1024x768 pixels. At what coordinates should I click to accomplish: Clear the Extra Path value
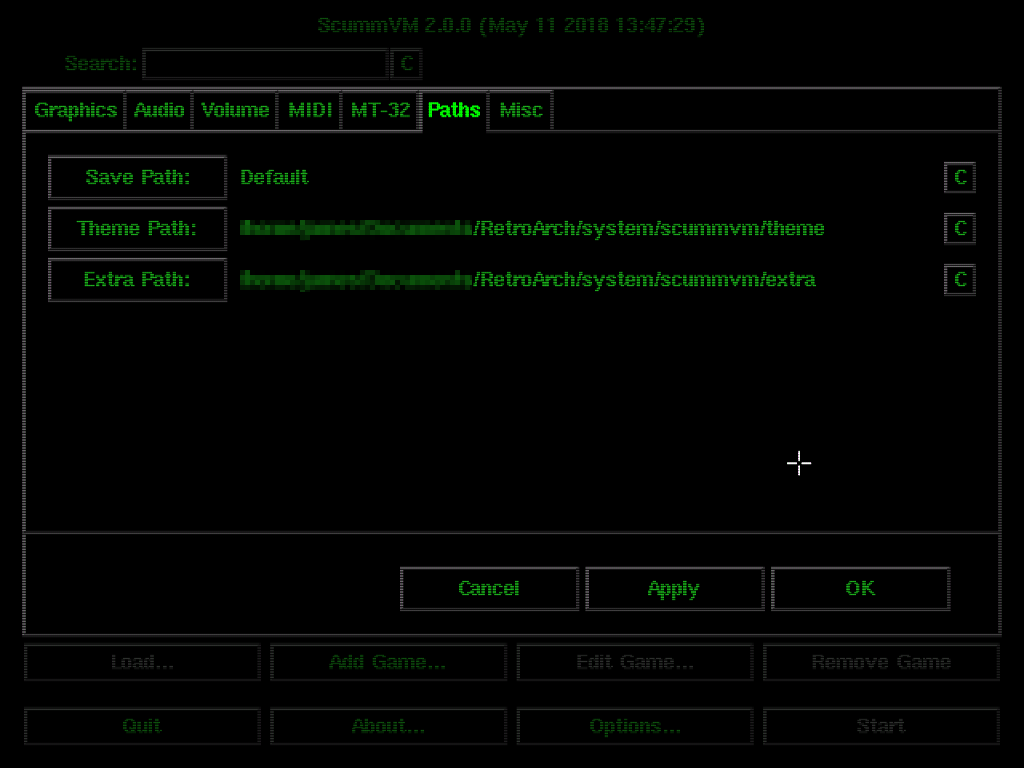click(959, 280)
